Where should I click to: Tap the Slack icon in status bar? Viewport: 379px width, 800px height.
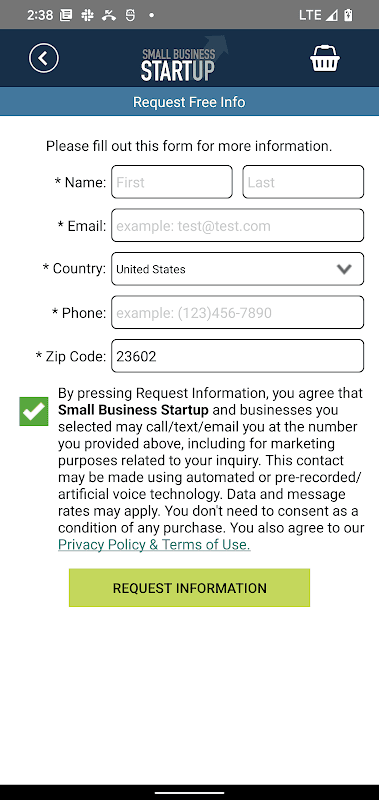[87, 15]
